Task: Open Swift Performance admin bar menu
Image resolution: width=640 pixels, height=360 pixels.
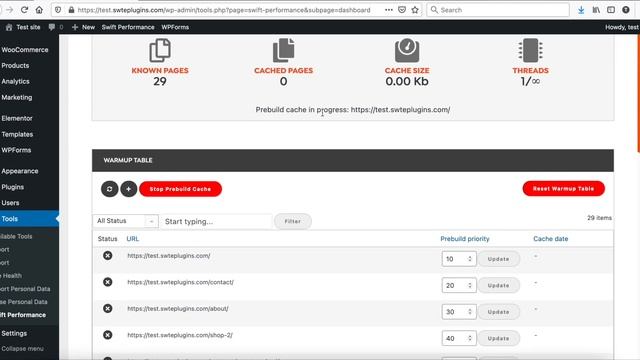Action: 128,27
